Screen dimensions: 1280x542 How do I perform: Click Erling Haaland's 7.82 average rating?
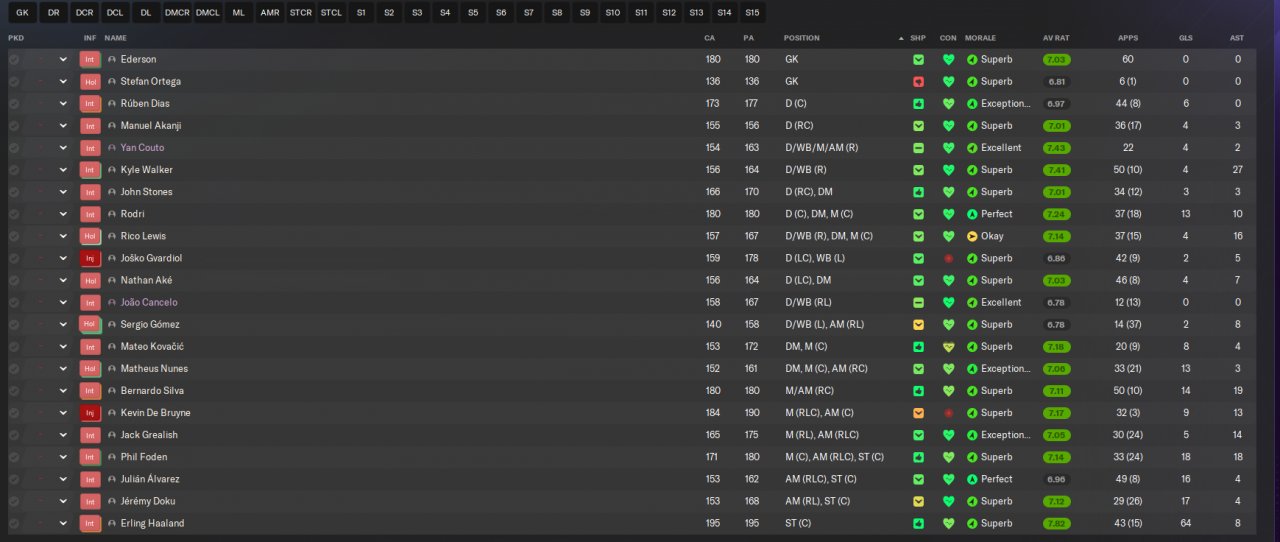1056,523
